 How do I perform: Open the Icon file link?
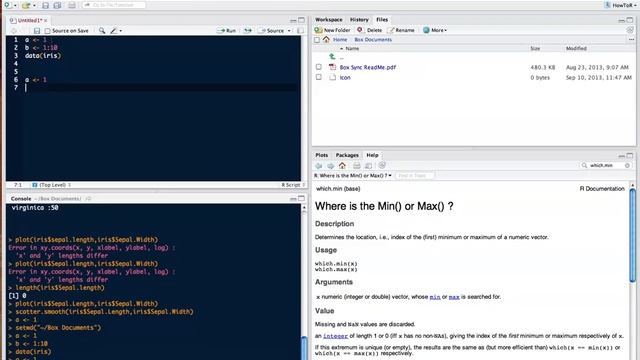(345, 78)
